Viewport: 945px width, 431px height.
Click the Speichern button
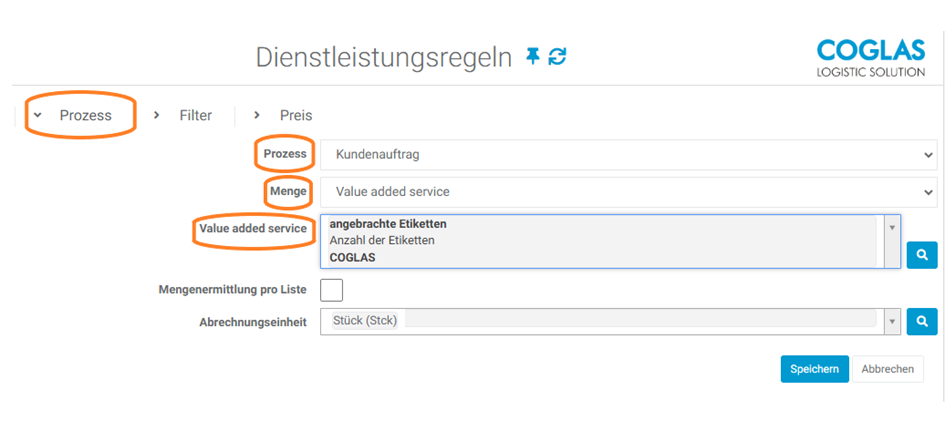pyautogui.click(x=814, y=369)
